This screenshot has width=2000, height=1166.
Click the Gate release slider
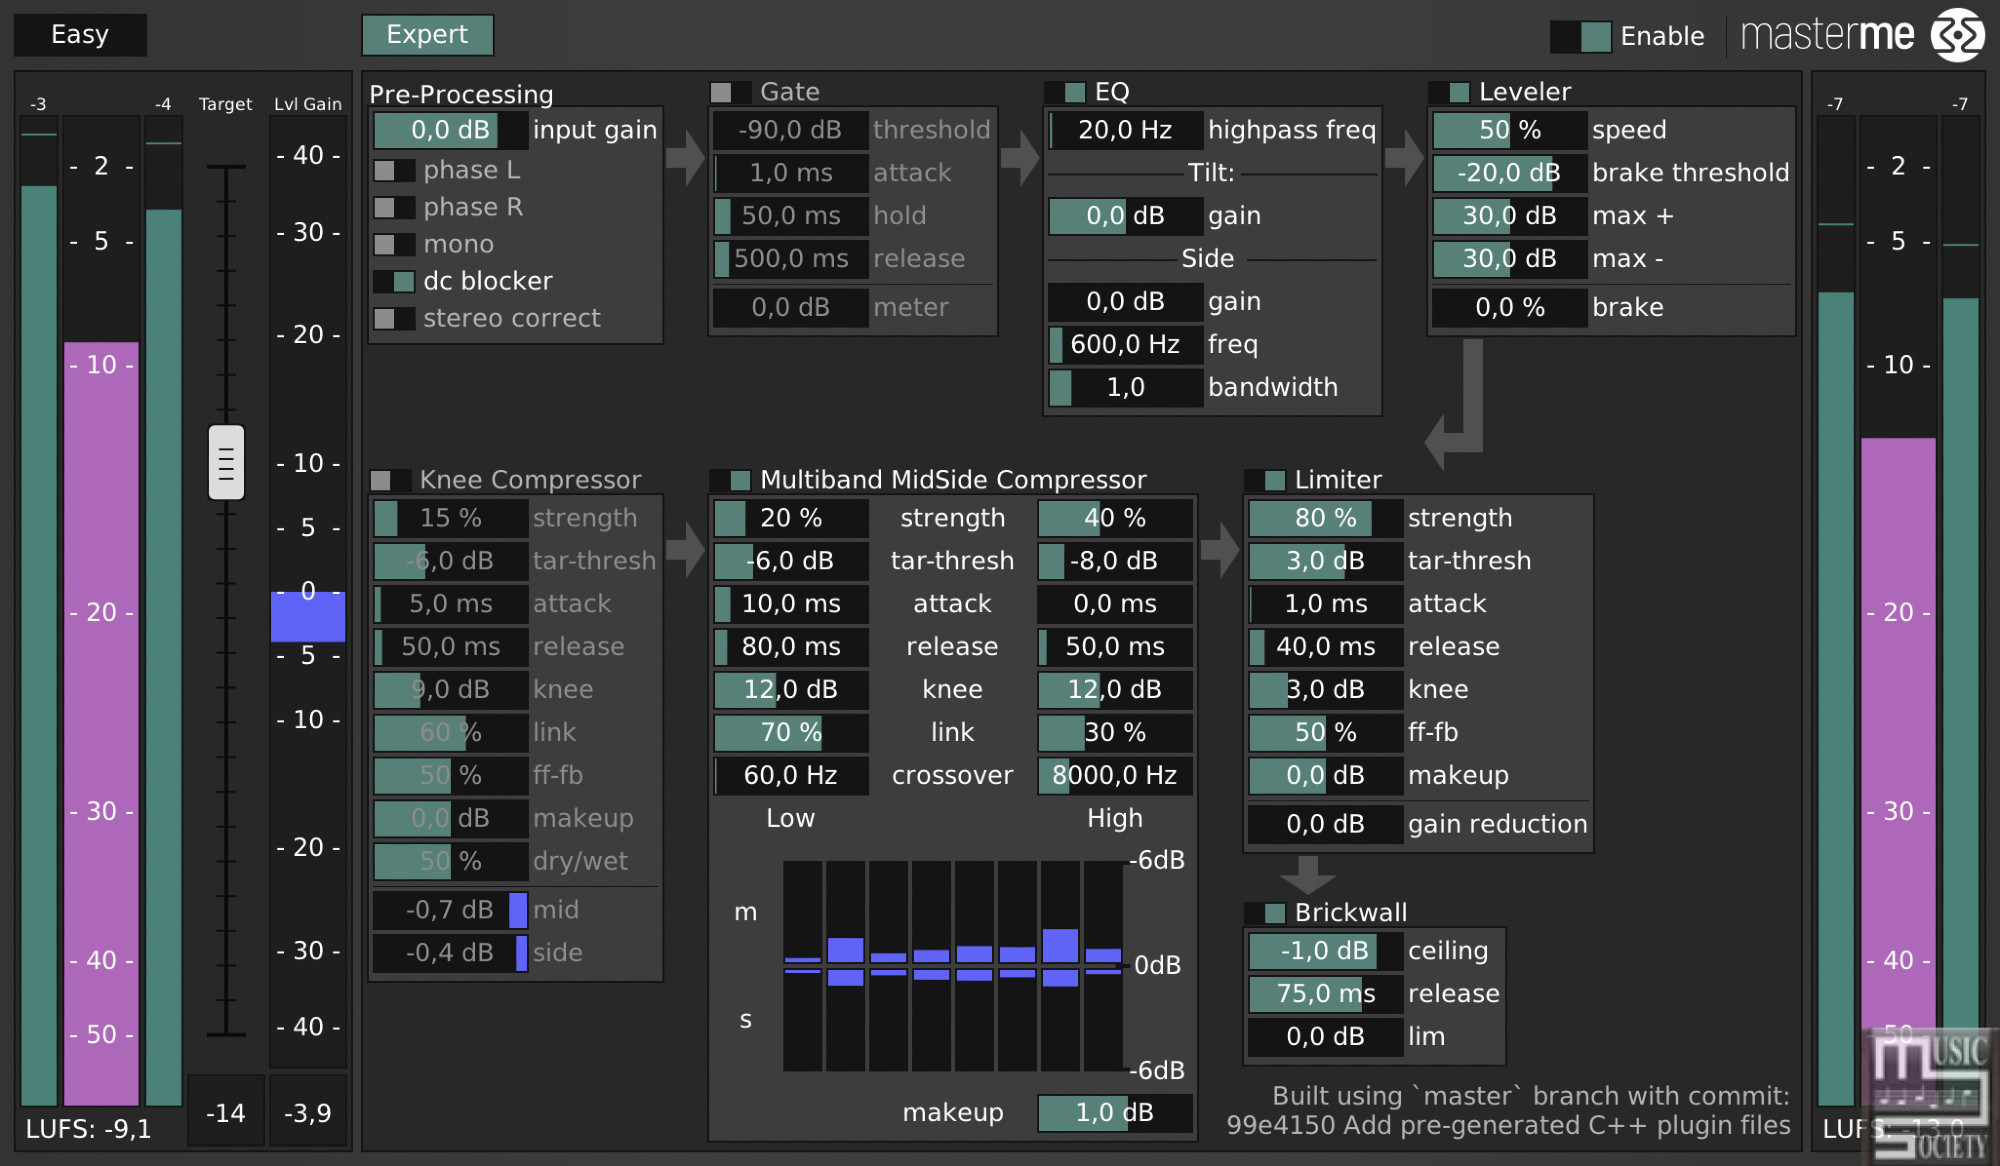click(790, 259)
